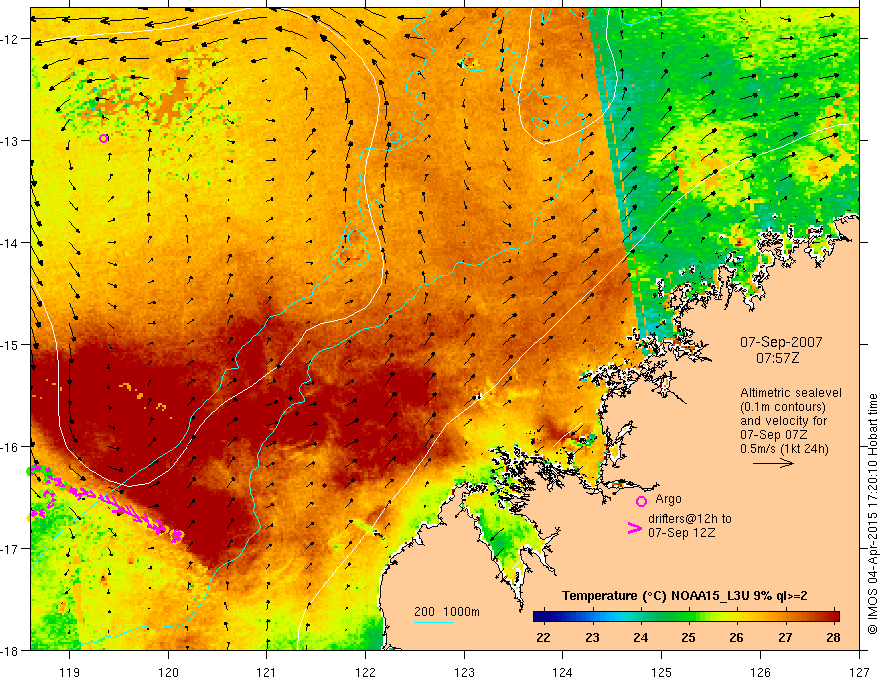Click the magenta Argo float circle near 13°S
Screen dimensions: 880x680
coord(103,138)
